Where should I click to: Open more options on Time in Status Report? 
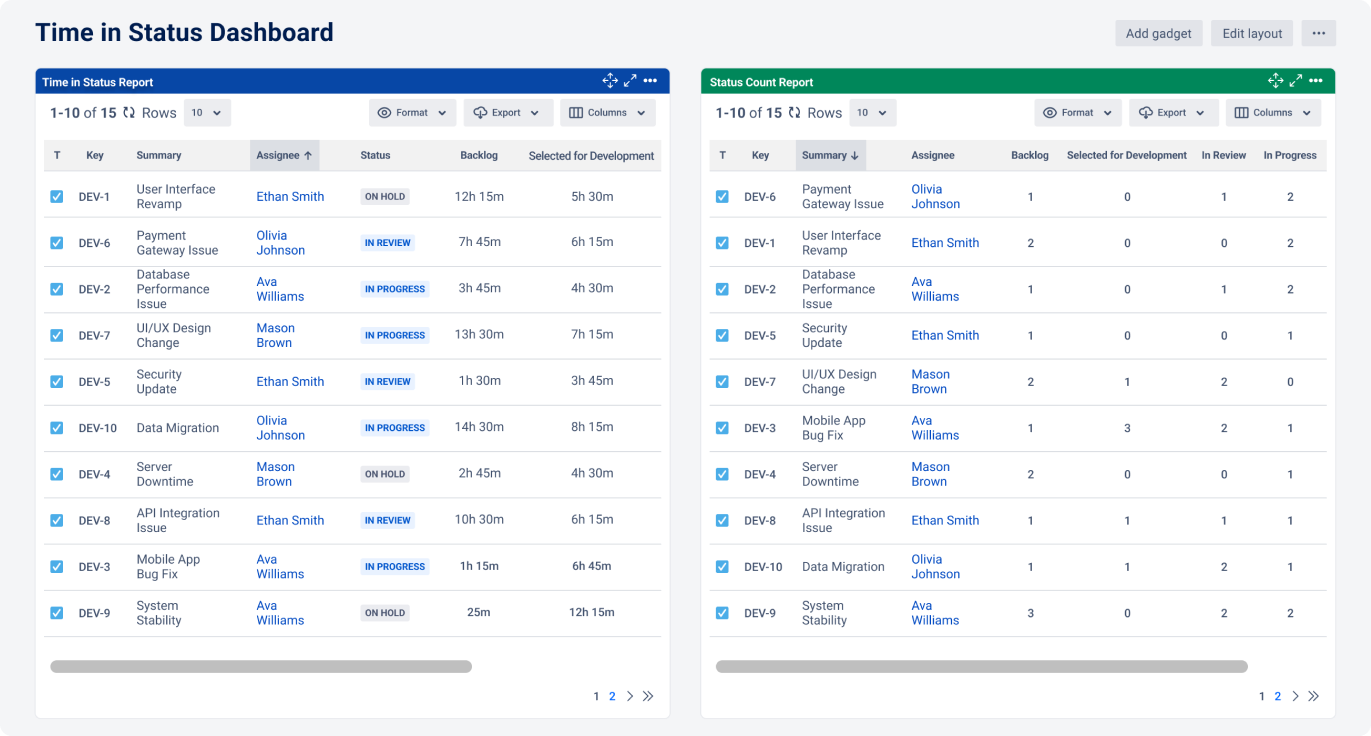[652, 80]
